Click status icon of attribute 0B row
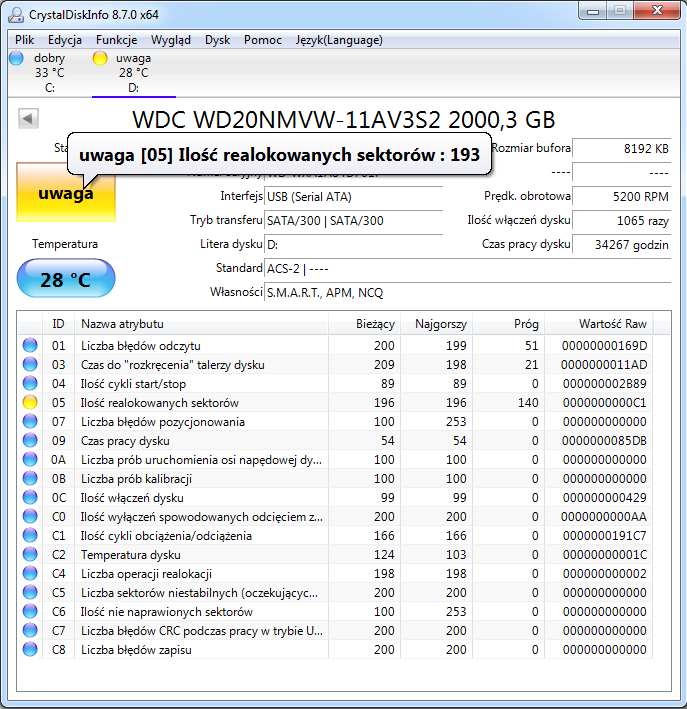Screen dimensions: 687x709 pyautogui.click(x=30, y=478)
